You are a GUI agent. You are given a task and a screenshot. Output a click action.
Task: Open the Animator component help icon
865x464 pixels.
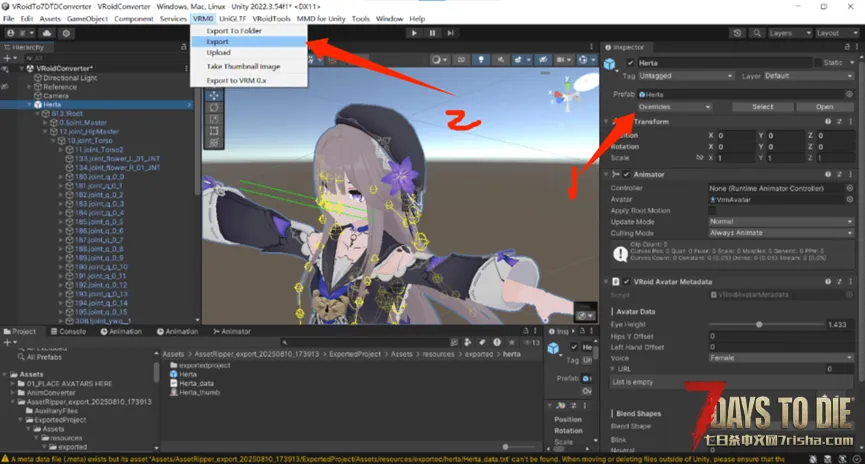tap(828, 174)
